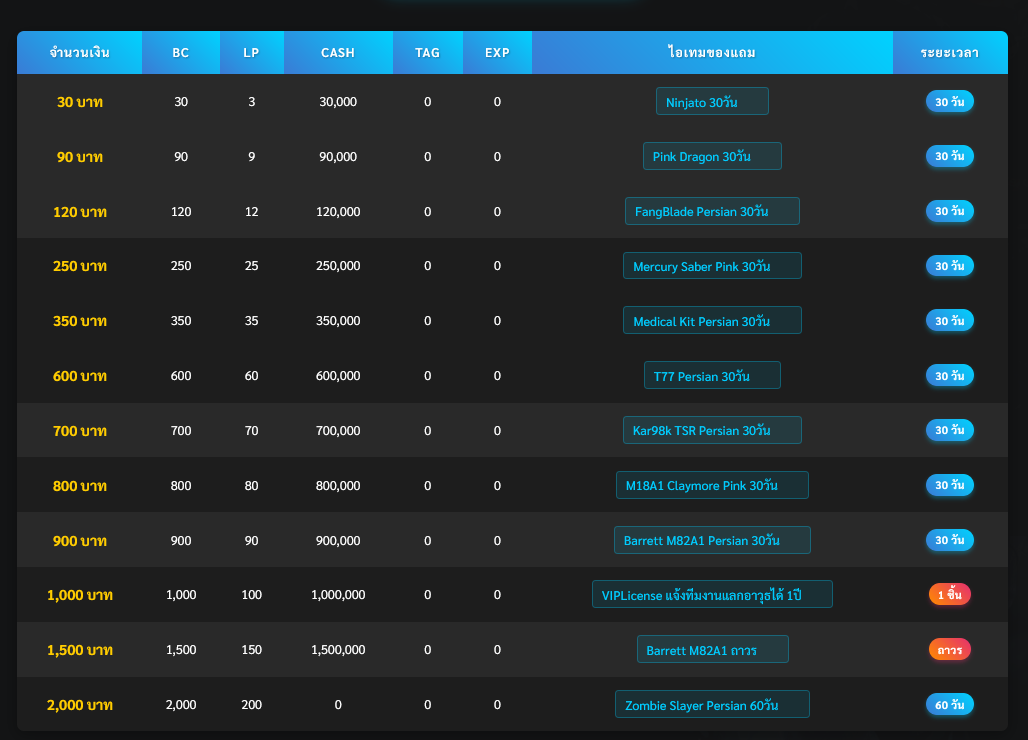Click the ไอเทมของแถม column header
Image resolution: width=1028 pixels, height=740 pixels.
click(712, 53)
